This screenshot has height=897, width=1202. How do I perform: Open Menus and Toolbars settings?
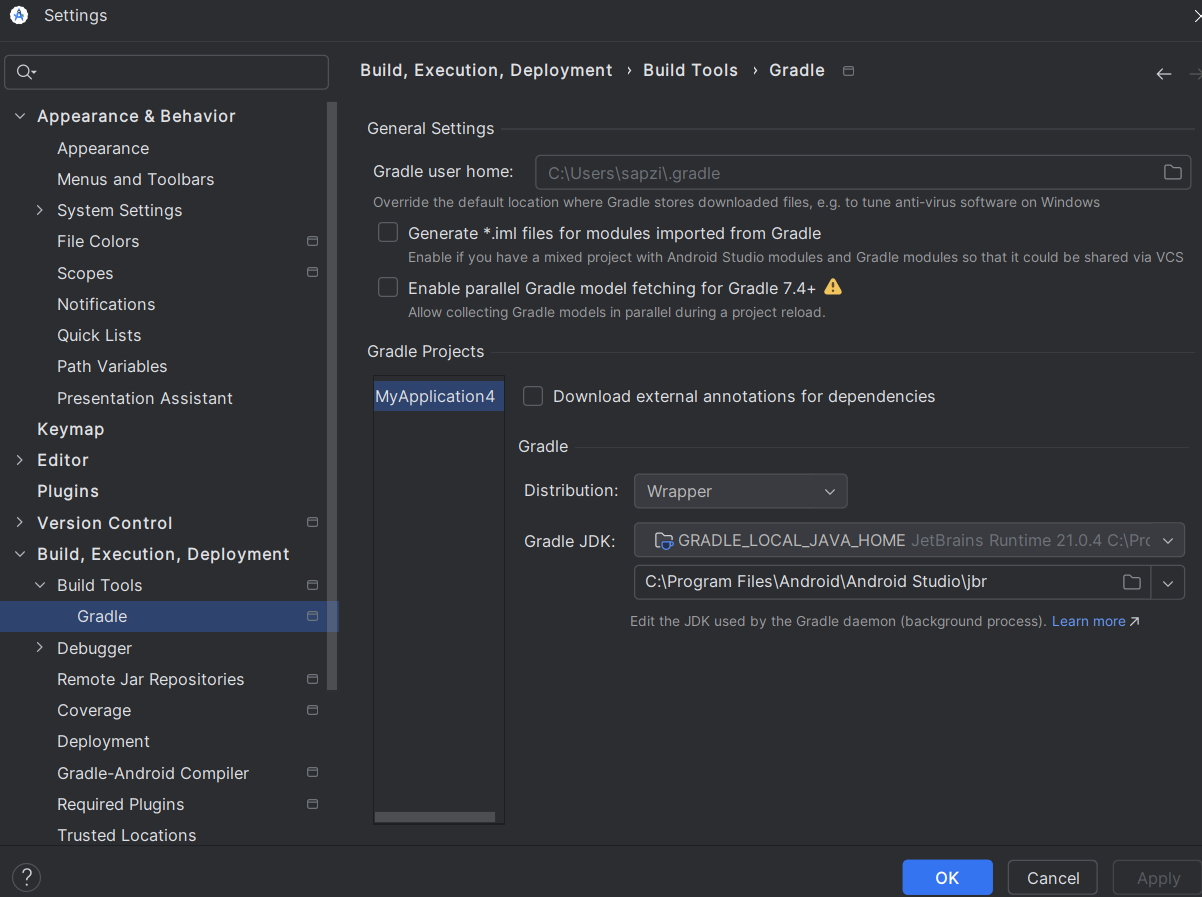[x=136, y=179]
